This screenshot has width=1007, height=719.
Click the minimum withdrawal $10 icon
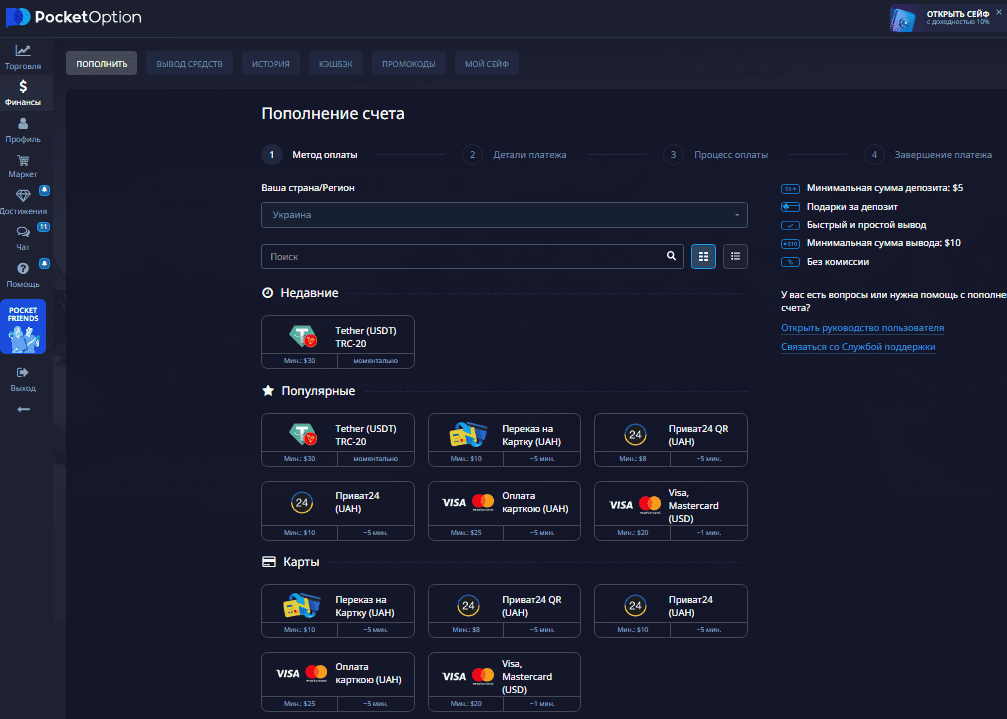(x=790, y=243)
